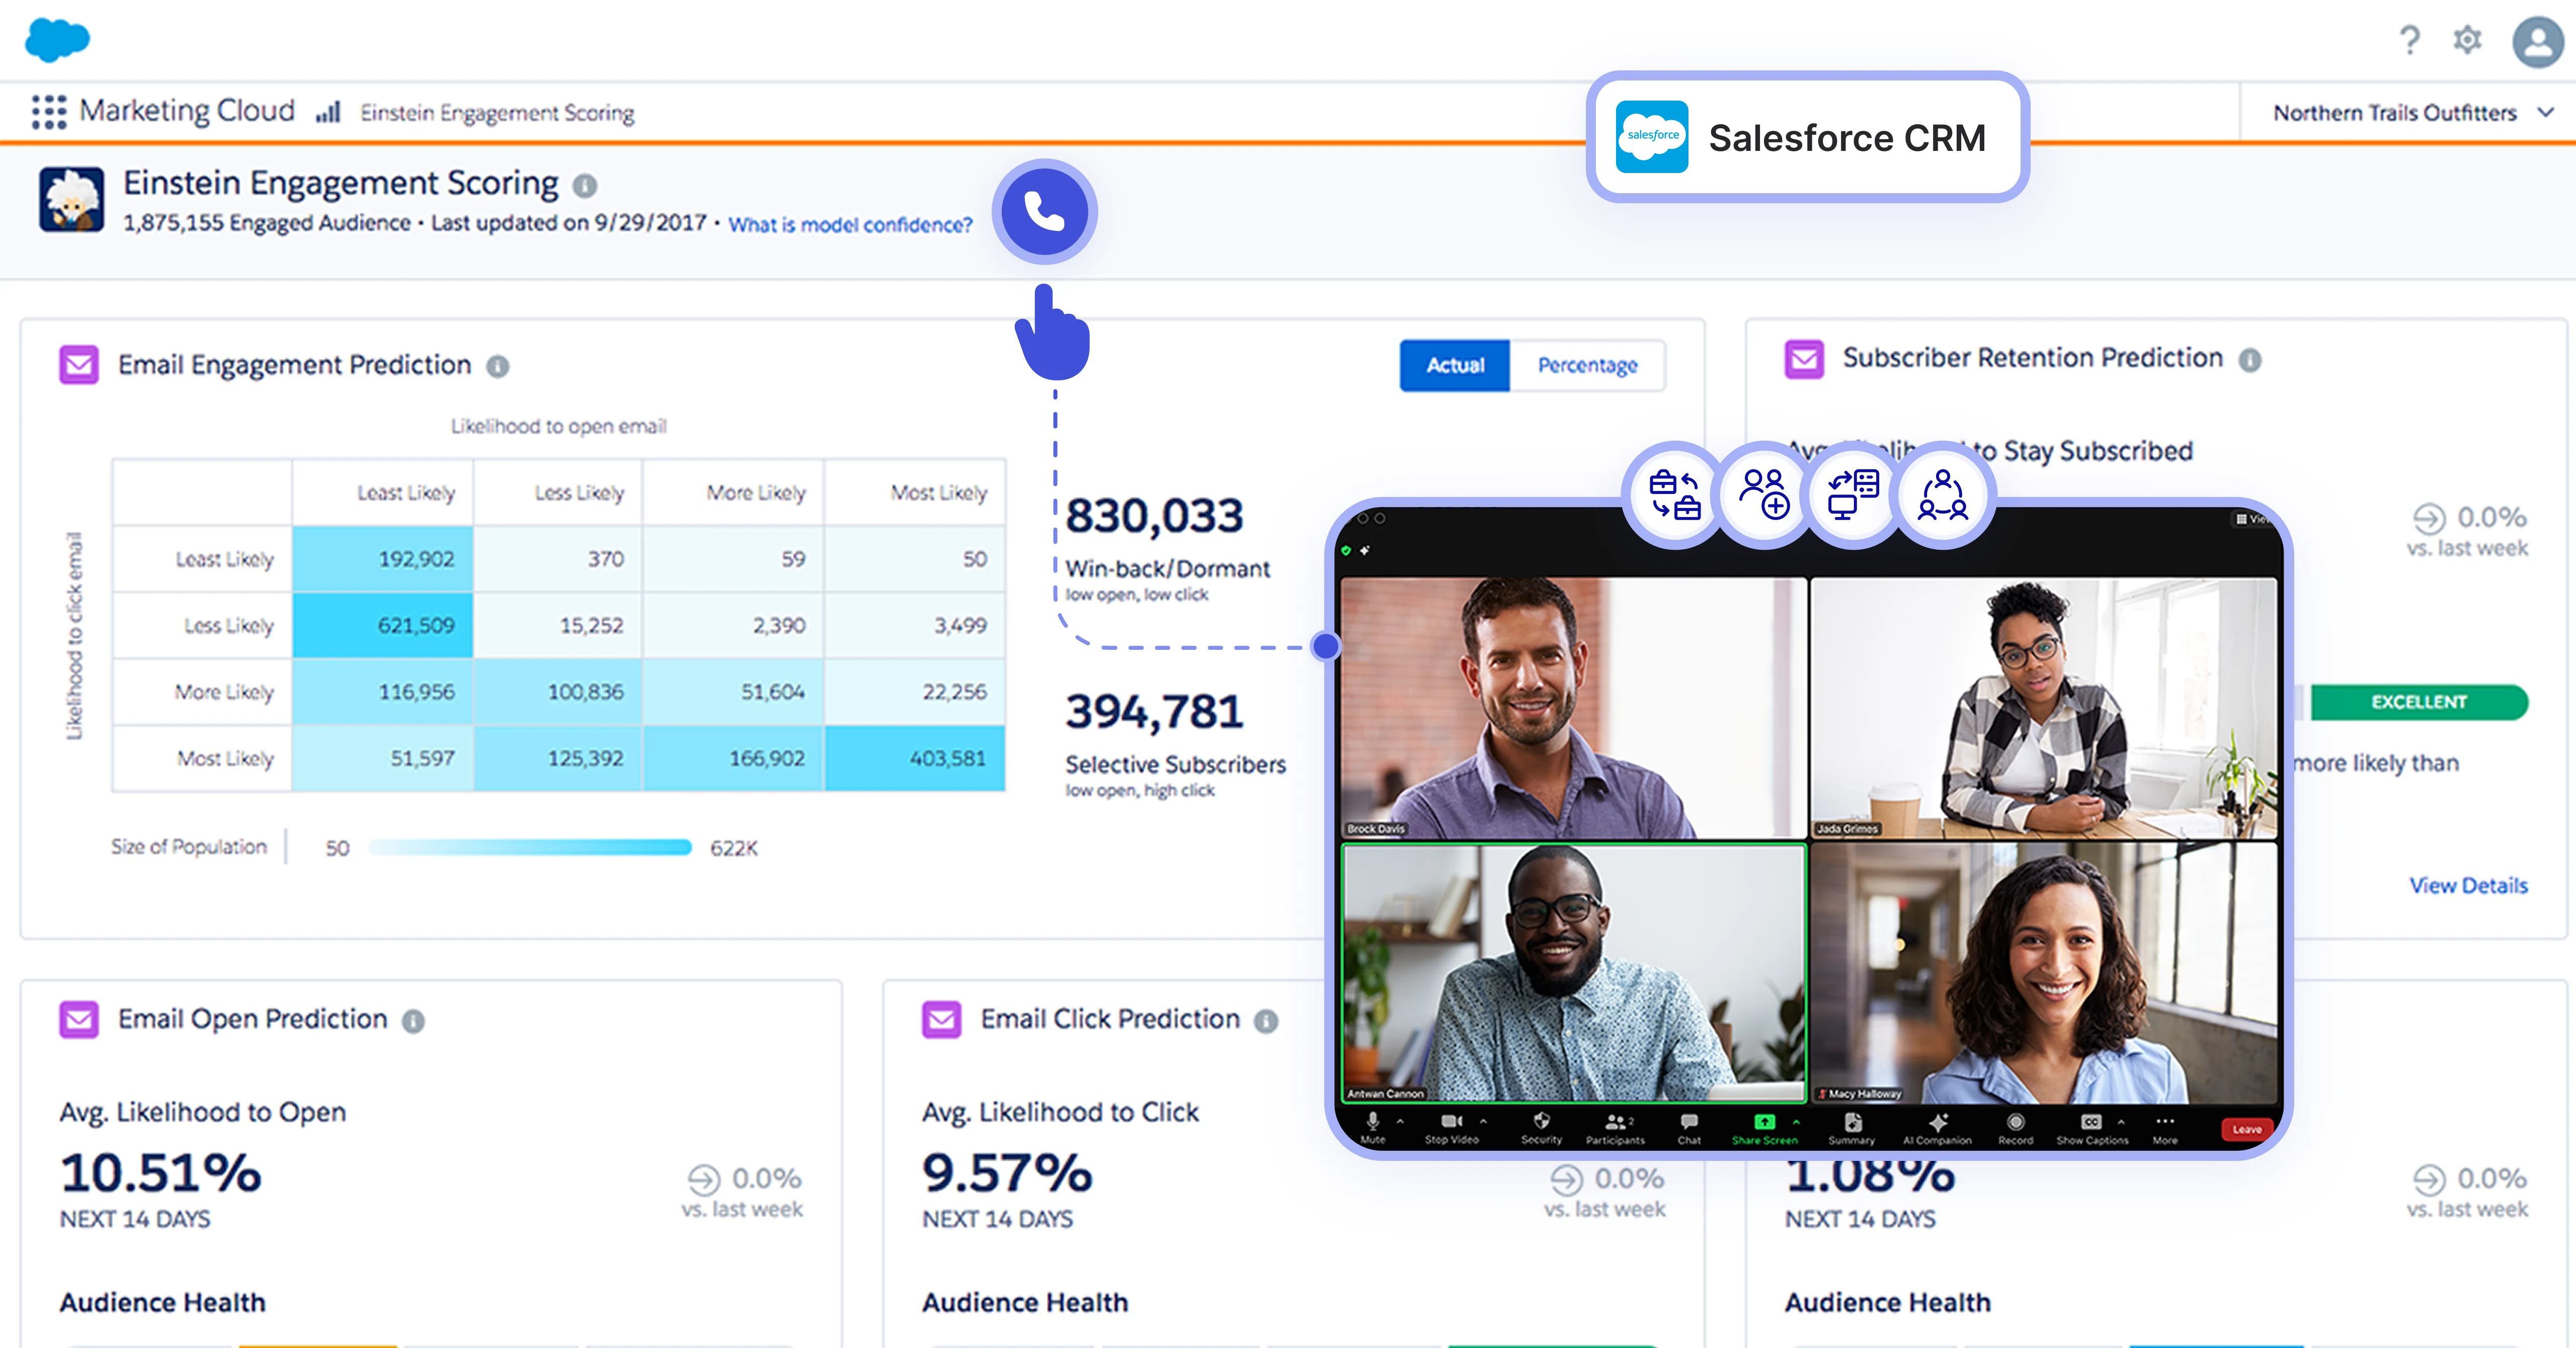Screen dimensions: 2576x1348
Task: Open the "What is model confidence?" link
Action: click(850, 225)
